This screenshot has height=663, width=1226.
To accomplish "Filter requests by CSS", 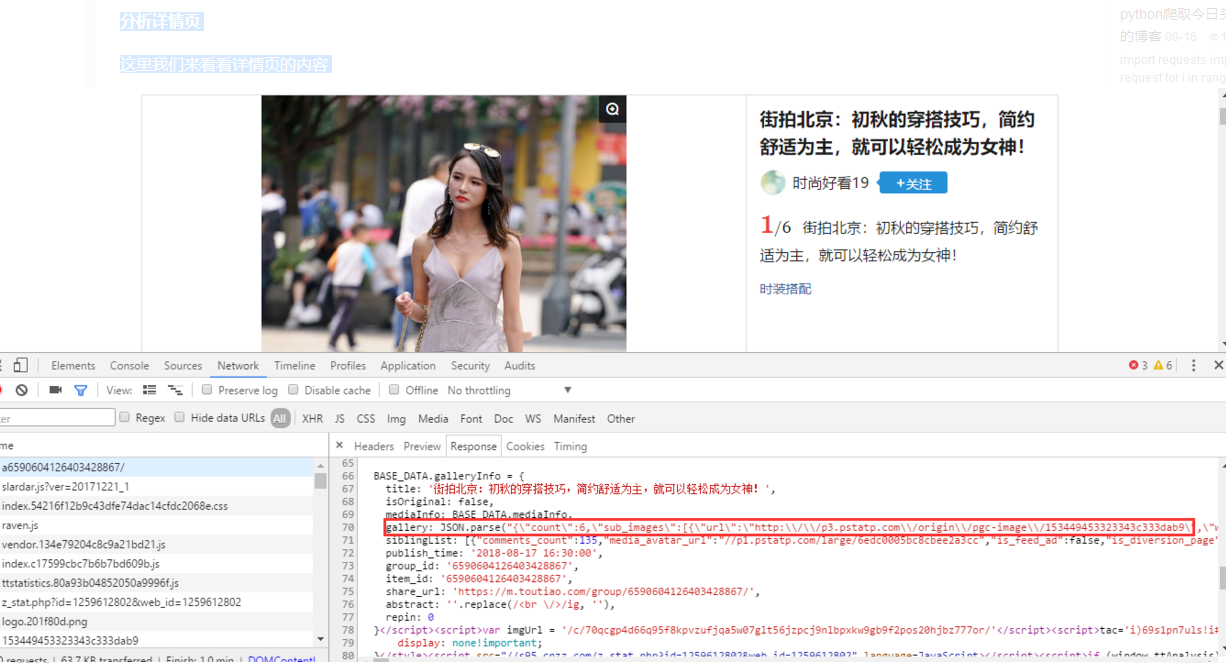I will click(366, 418).
